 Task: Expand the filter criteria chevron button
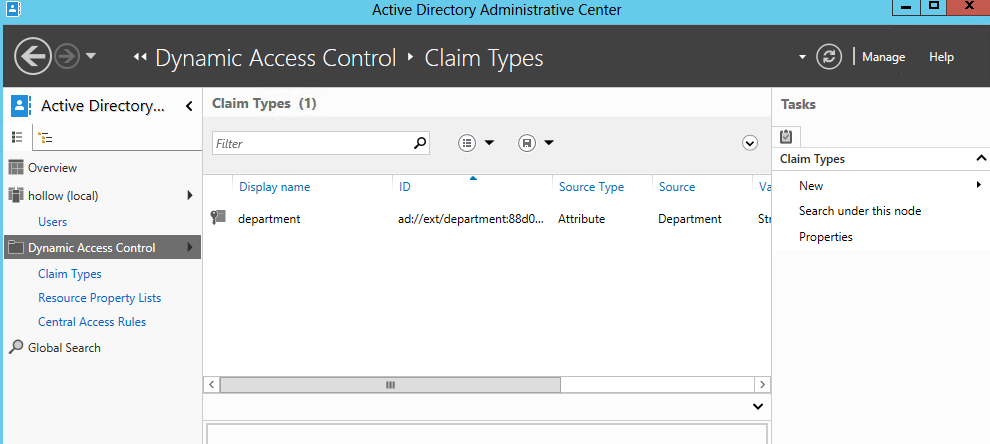pyautogui.click(x=750, y=143)
